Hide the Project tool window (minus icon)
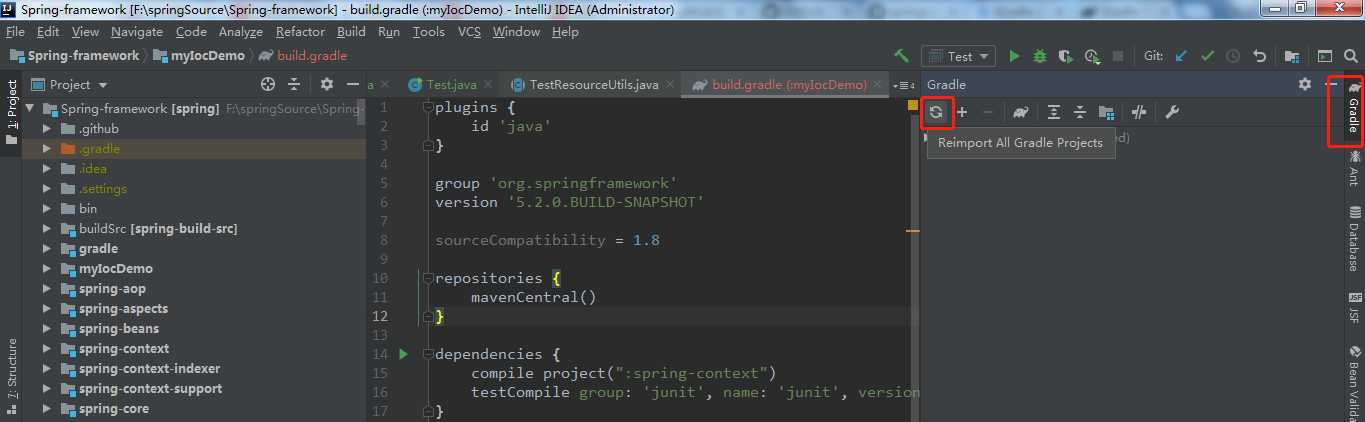Image resolution: width=1365 pixels, height=422 pixels. (x=353, y=84)
